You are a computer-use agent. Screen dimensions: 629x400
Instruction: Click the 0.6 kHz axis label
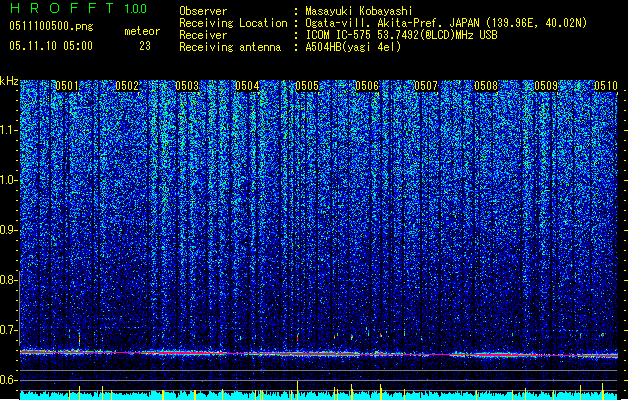[x=9, y=380]
